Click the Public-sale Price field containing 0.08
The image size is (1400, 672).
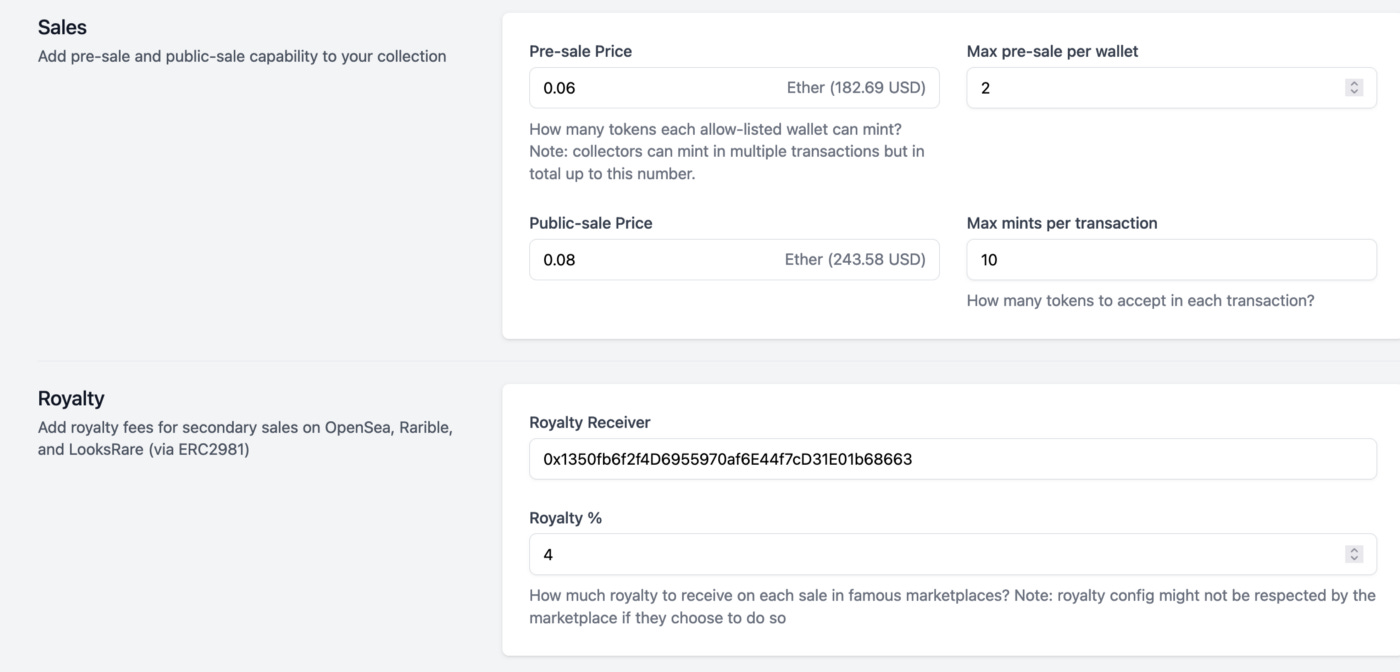(x=734, y=260)
